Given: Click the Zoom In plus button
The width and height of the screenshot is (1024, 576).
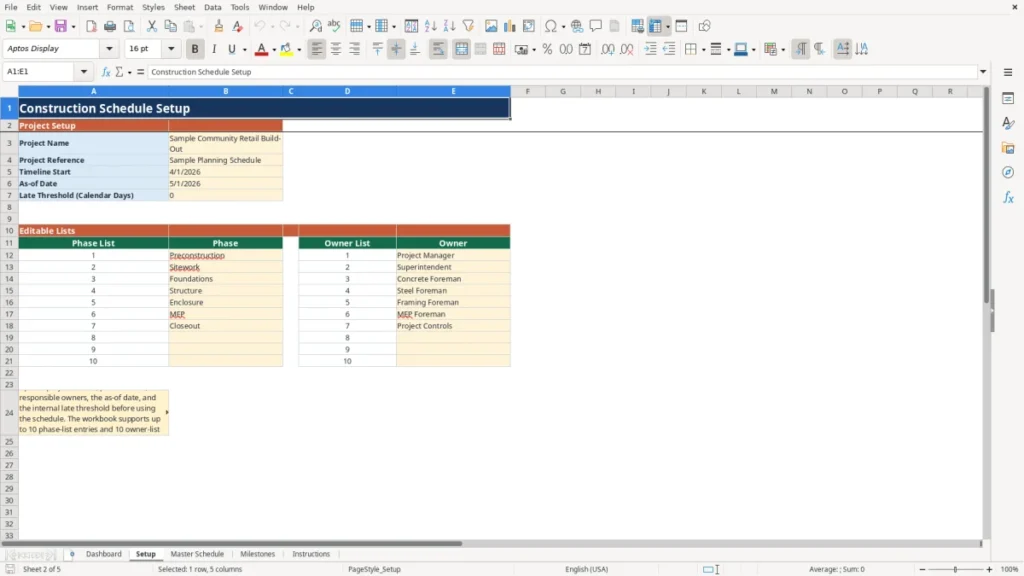Looking at the screenshot, I should [x=989, y=569].
